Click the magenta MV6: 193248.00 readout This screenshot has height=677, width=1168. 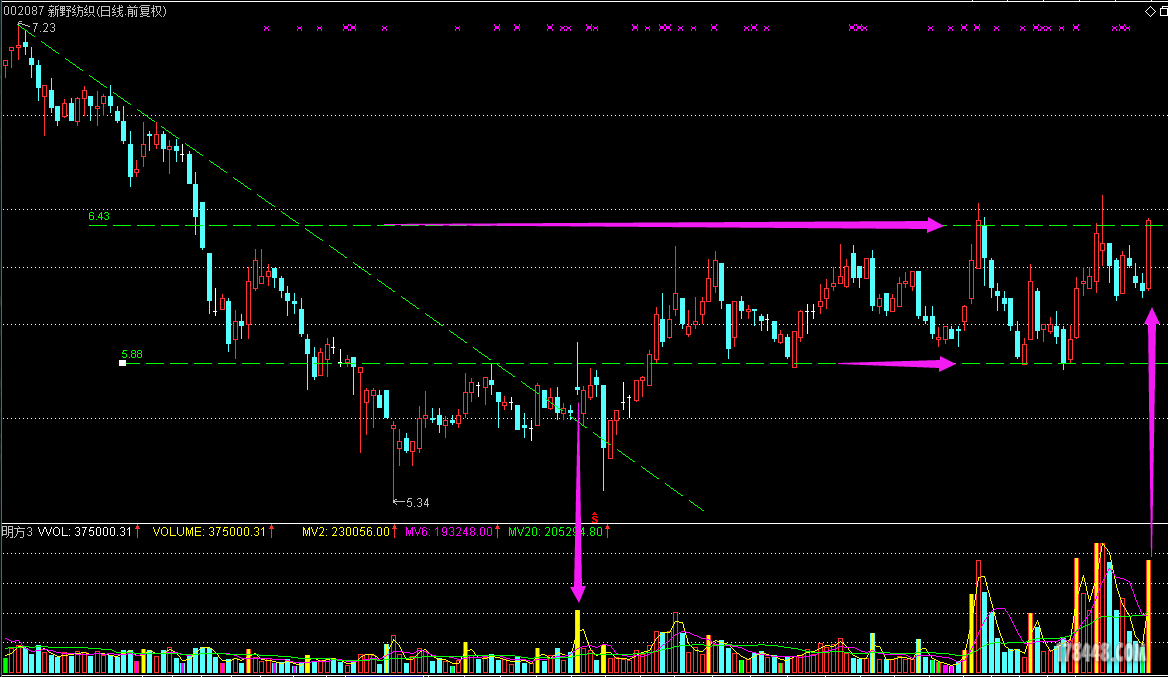click(449, 532)
